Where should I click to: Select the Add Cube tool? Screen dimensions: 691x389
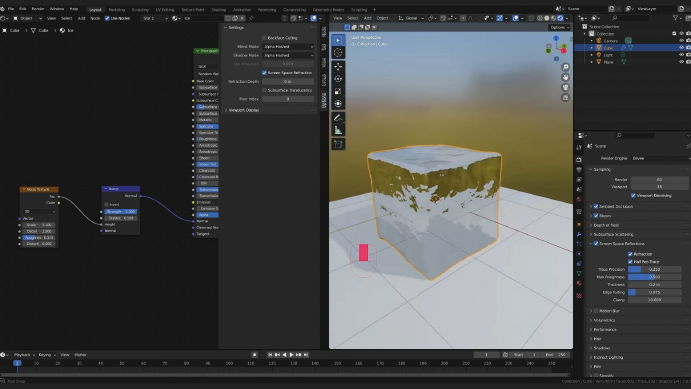338,144
